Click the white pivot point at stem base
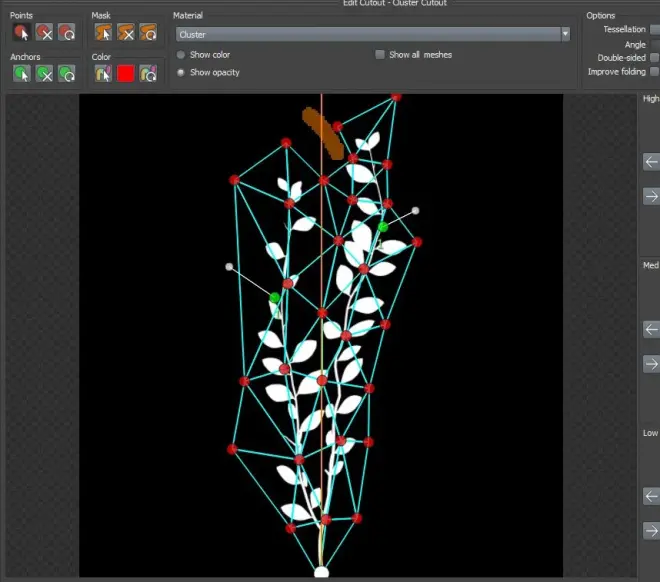 click(322, 572)
